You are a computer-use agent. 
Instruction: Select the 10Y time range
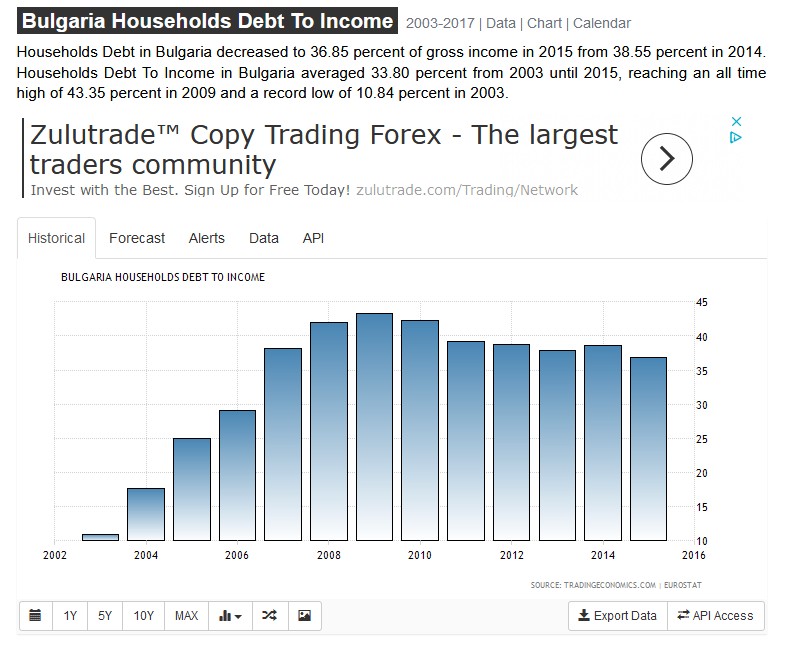coord(144,616)
